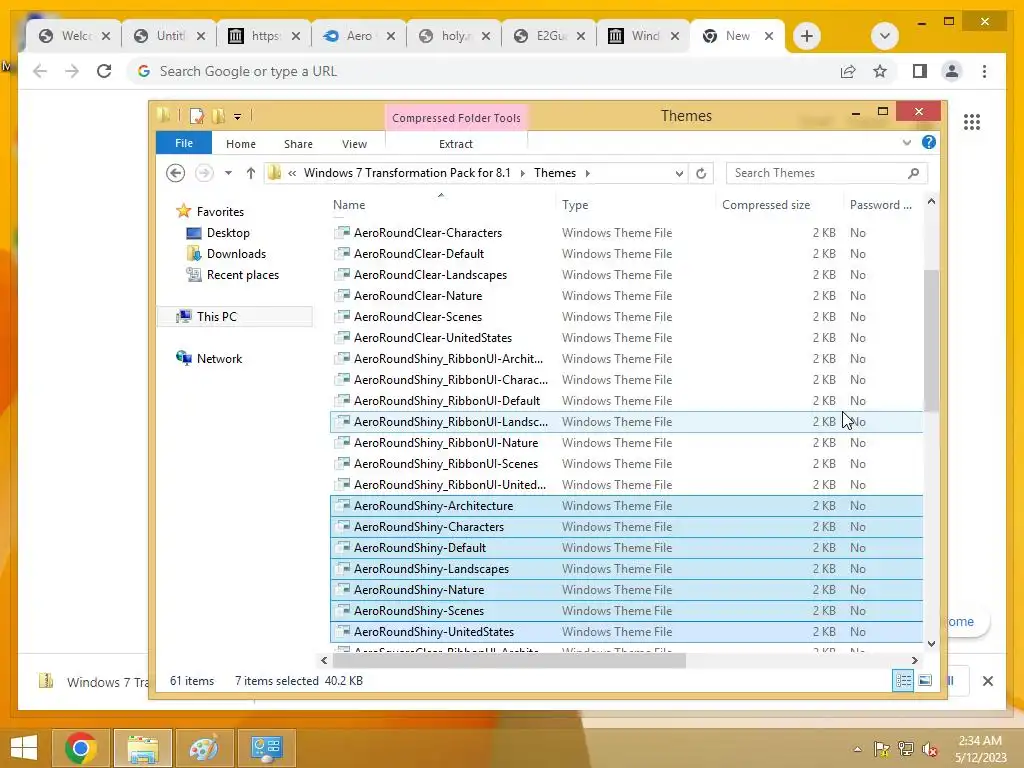Open recent locations dropdown arrow
Viewport: 1024px width, 768px height.
[x=228, y=173]
